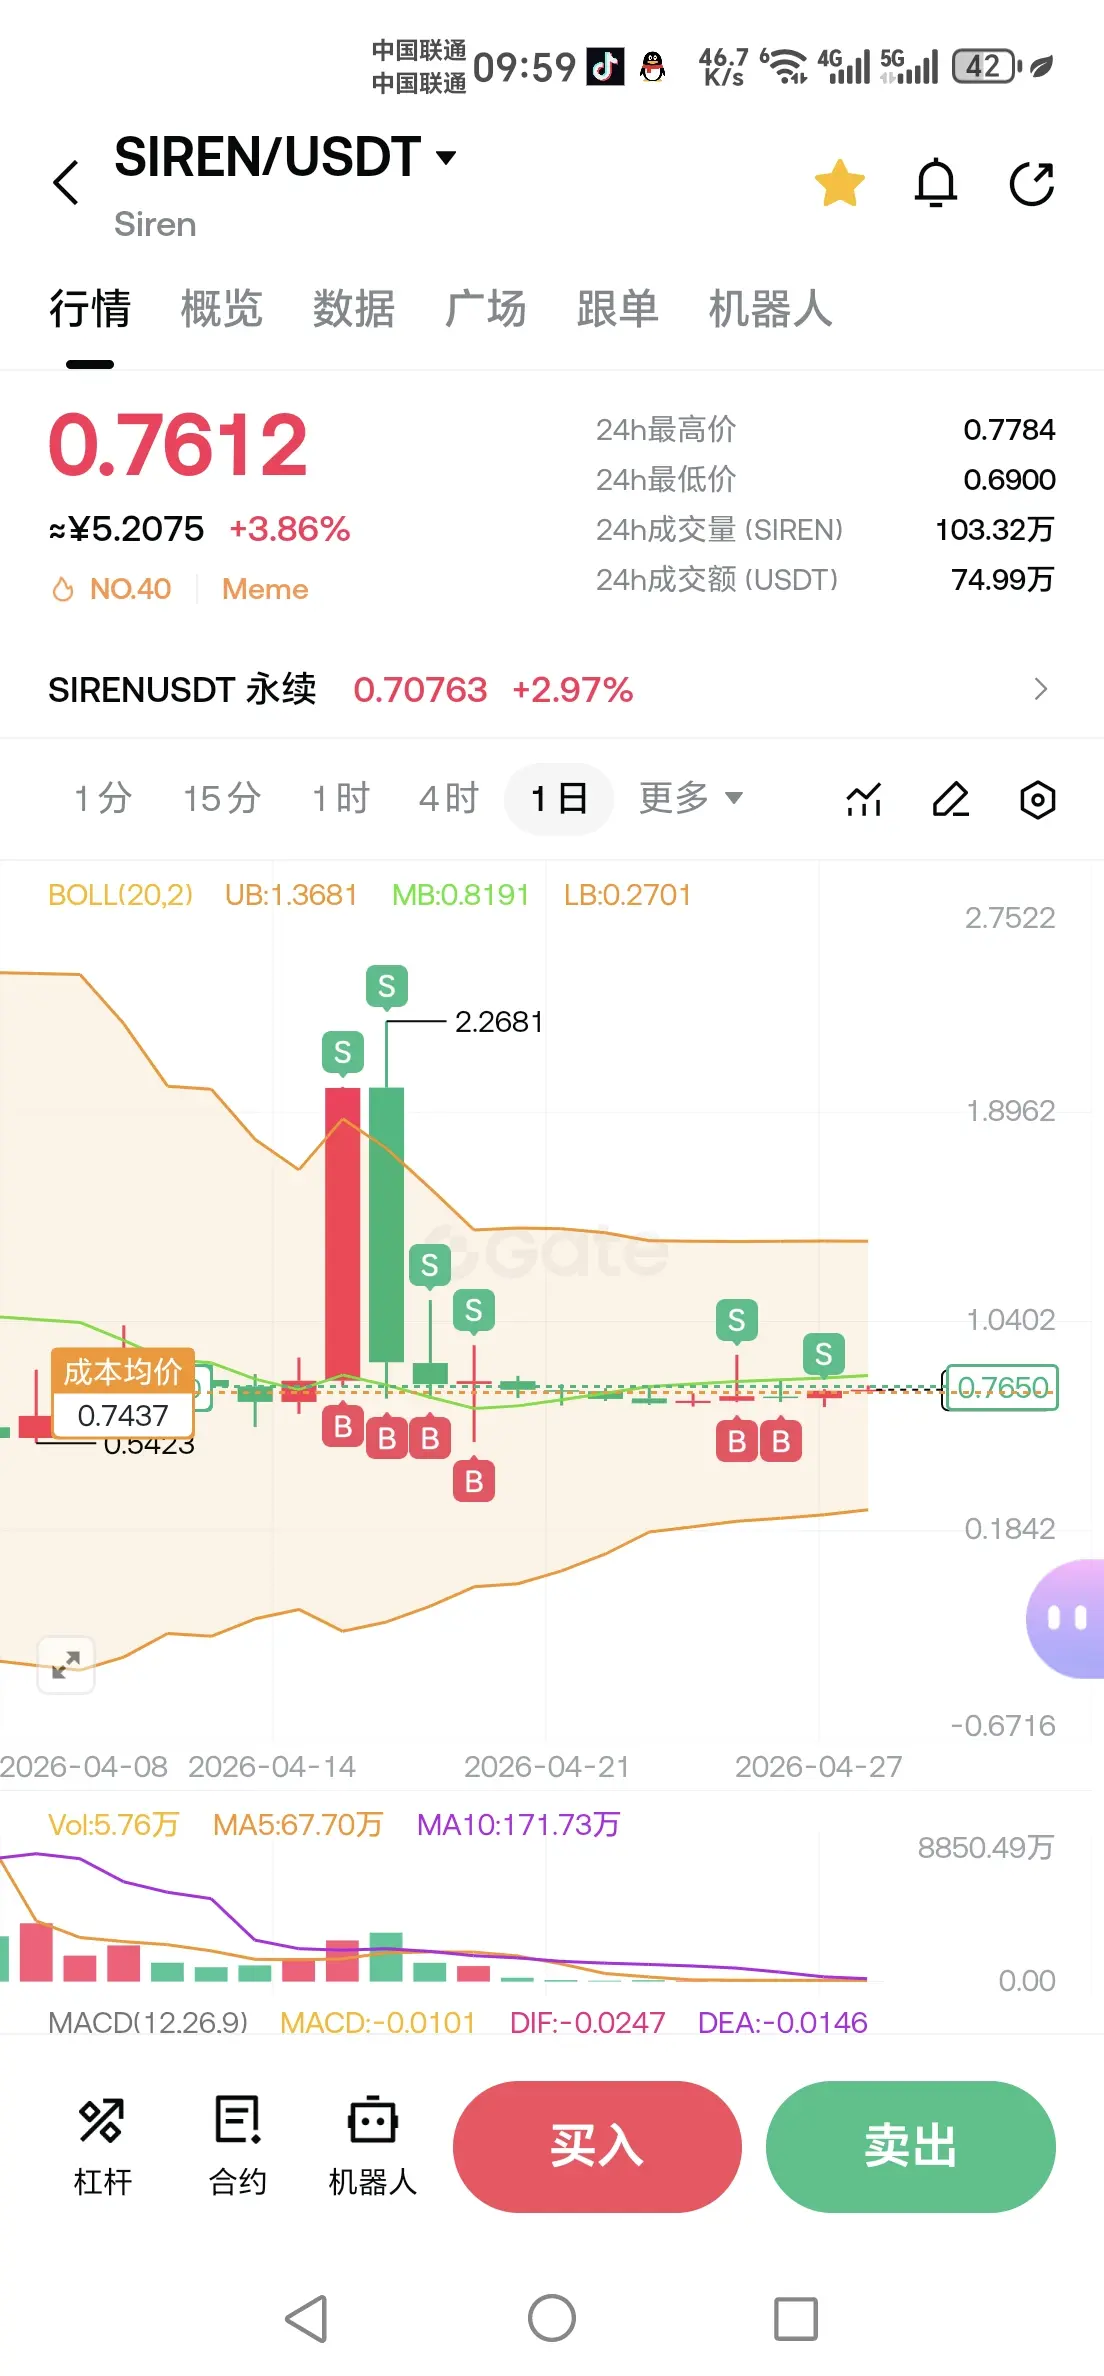Select the 1分 timeframe
Viewport: 1104px width, 2376px height.
coord(103,798)
